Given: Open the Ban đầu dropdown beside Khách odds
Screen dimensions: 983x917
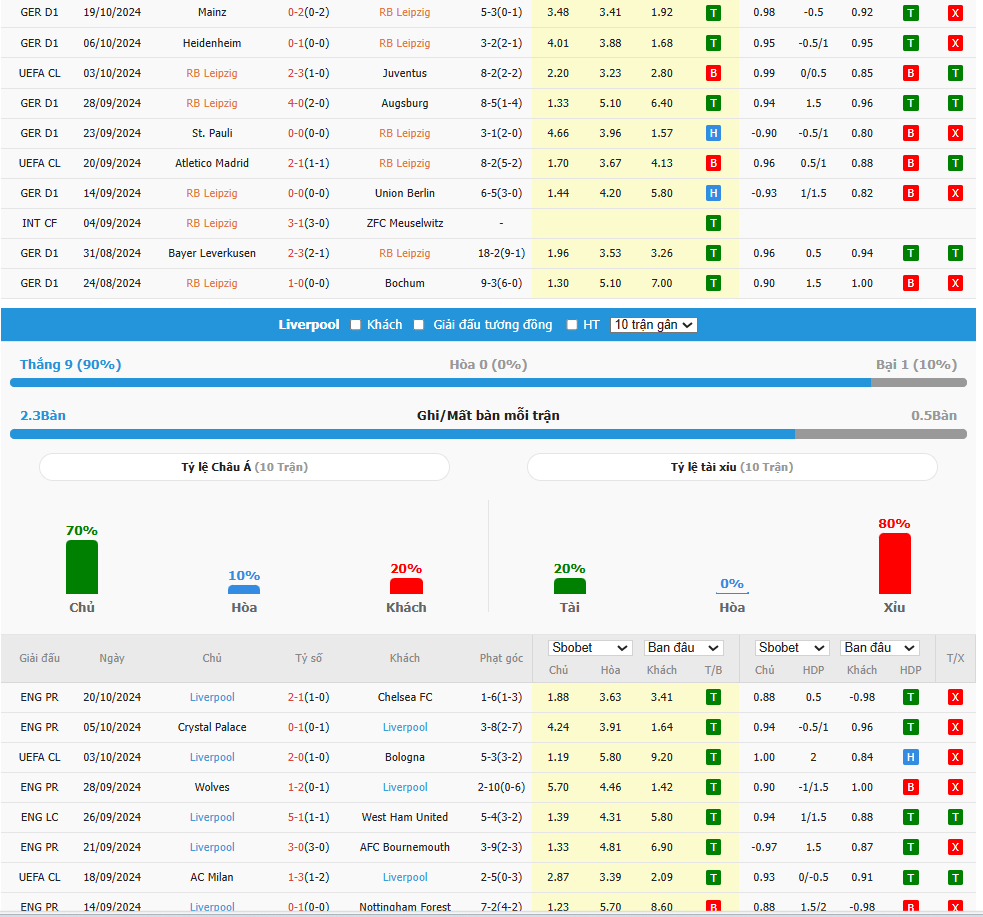Looking at the screenshot, I should click(683, 647).
